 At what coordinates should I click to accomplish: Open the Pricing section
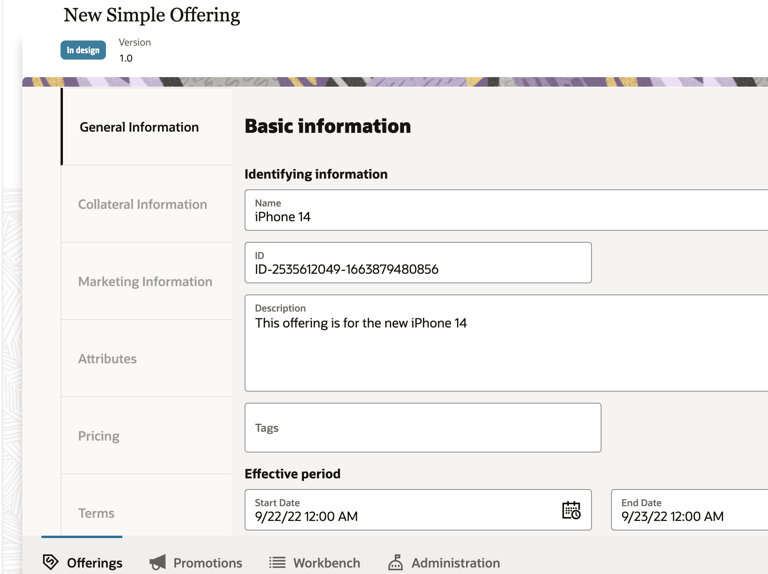click(98, 436)
